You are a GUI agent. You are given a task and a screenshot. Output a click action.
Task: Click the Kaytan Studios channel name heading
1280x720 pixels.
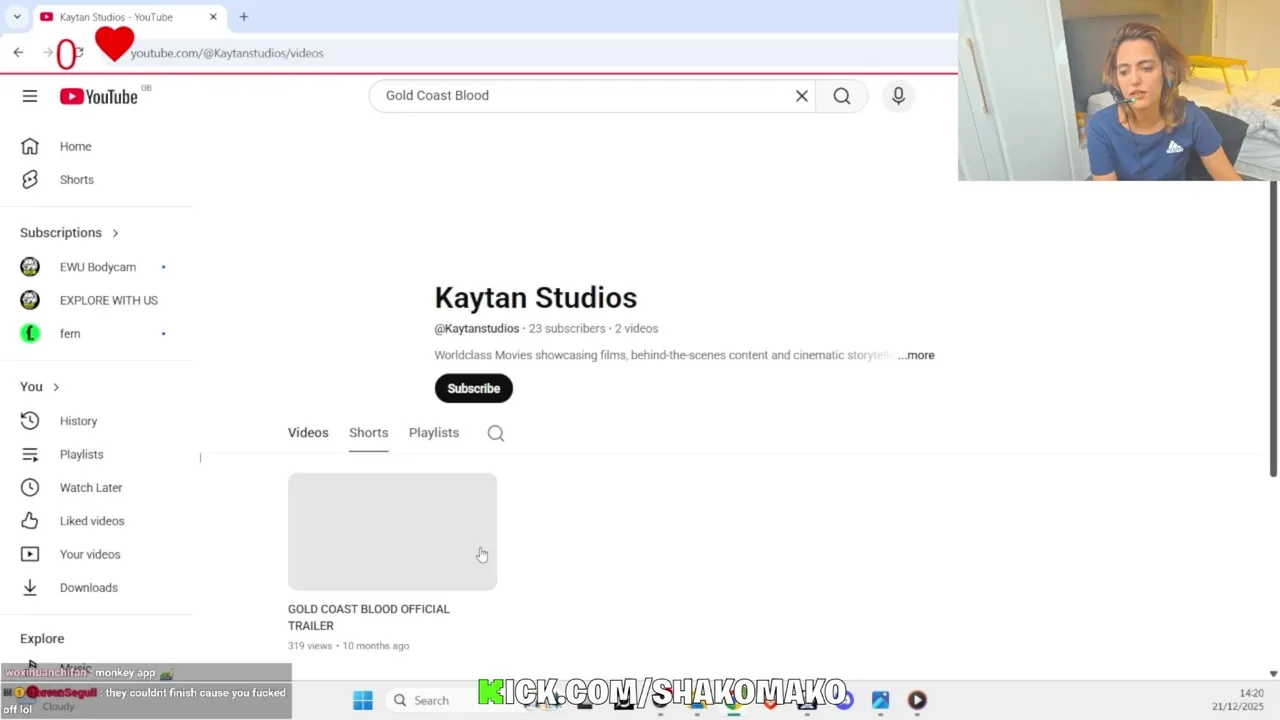(536, 298)
